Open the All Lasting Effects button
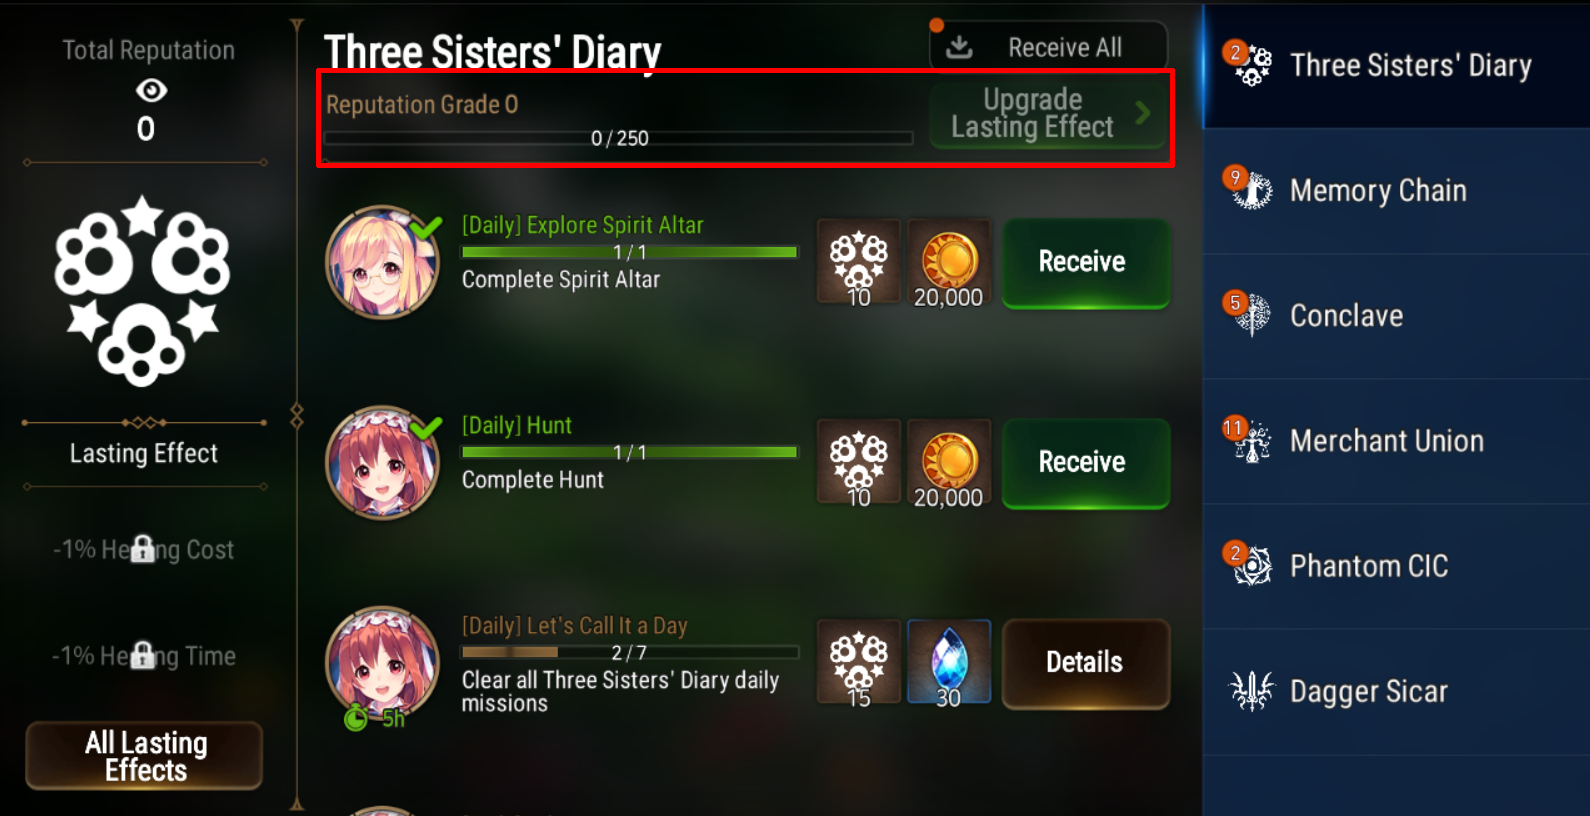The height and width of the screenshot is (816, 1590). tap(144, 756)
